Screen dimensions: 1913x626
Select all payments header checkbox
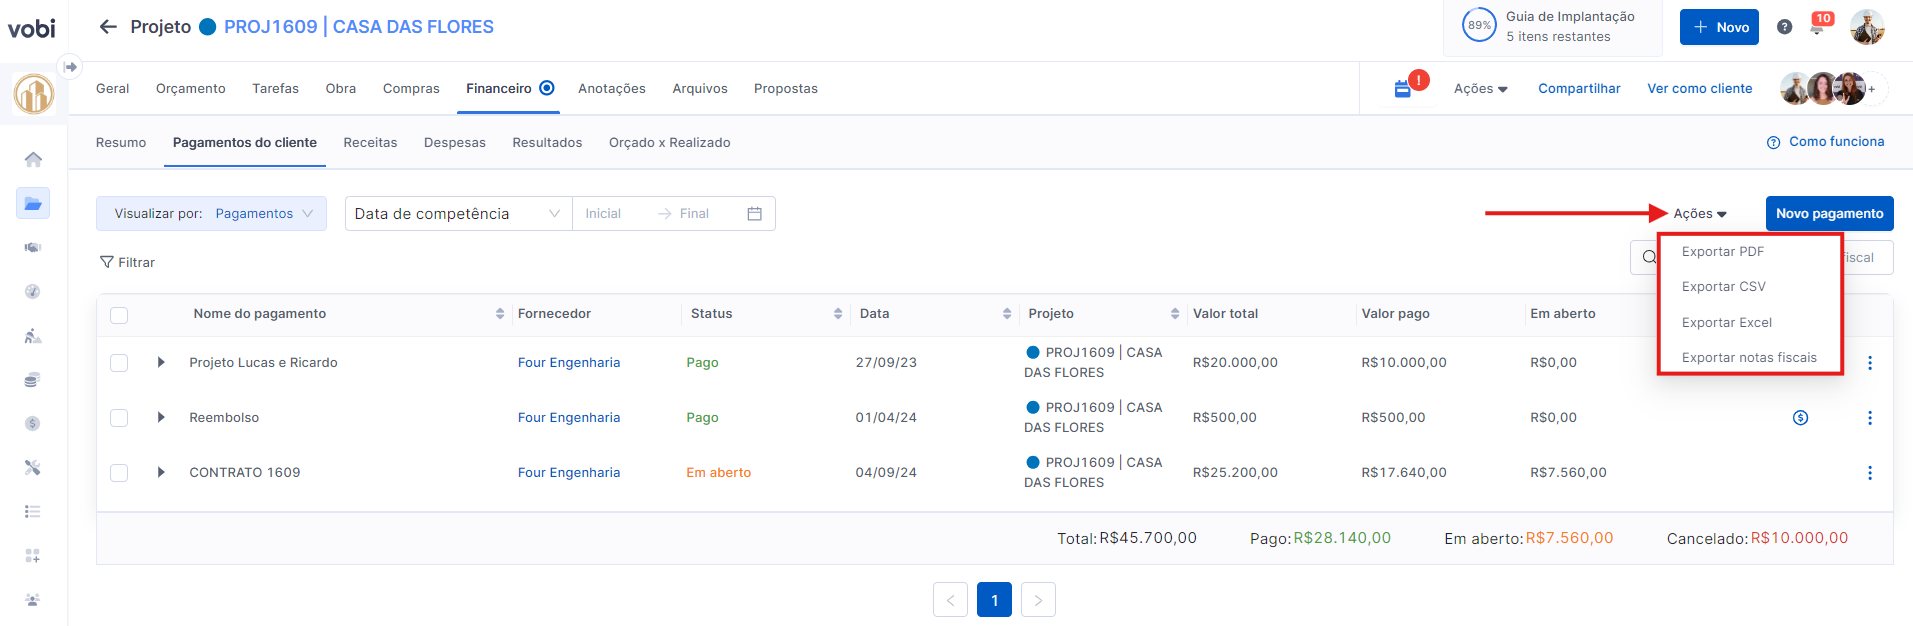click(119, 315)
